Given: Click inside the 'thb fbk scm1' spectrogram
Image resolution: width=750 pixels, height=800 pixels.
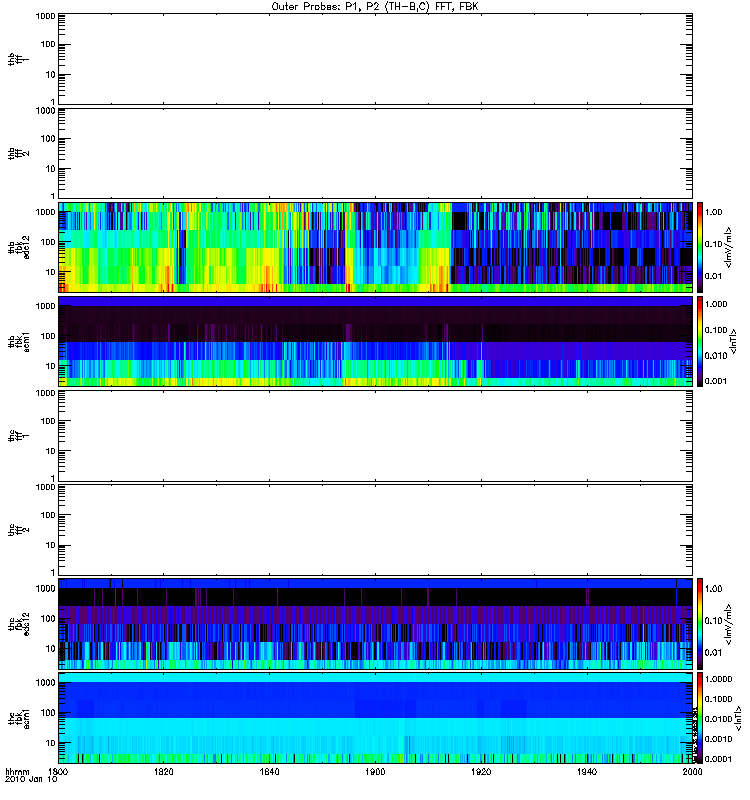Looking at the screenshot, I should (376, 341).
